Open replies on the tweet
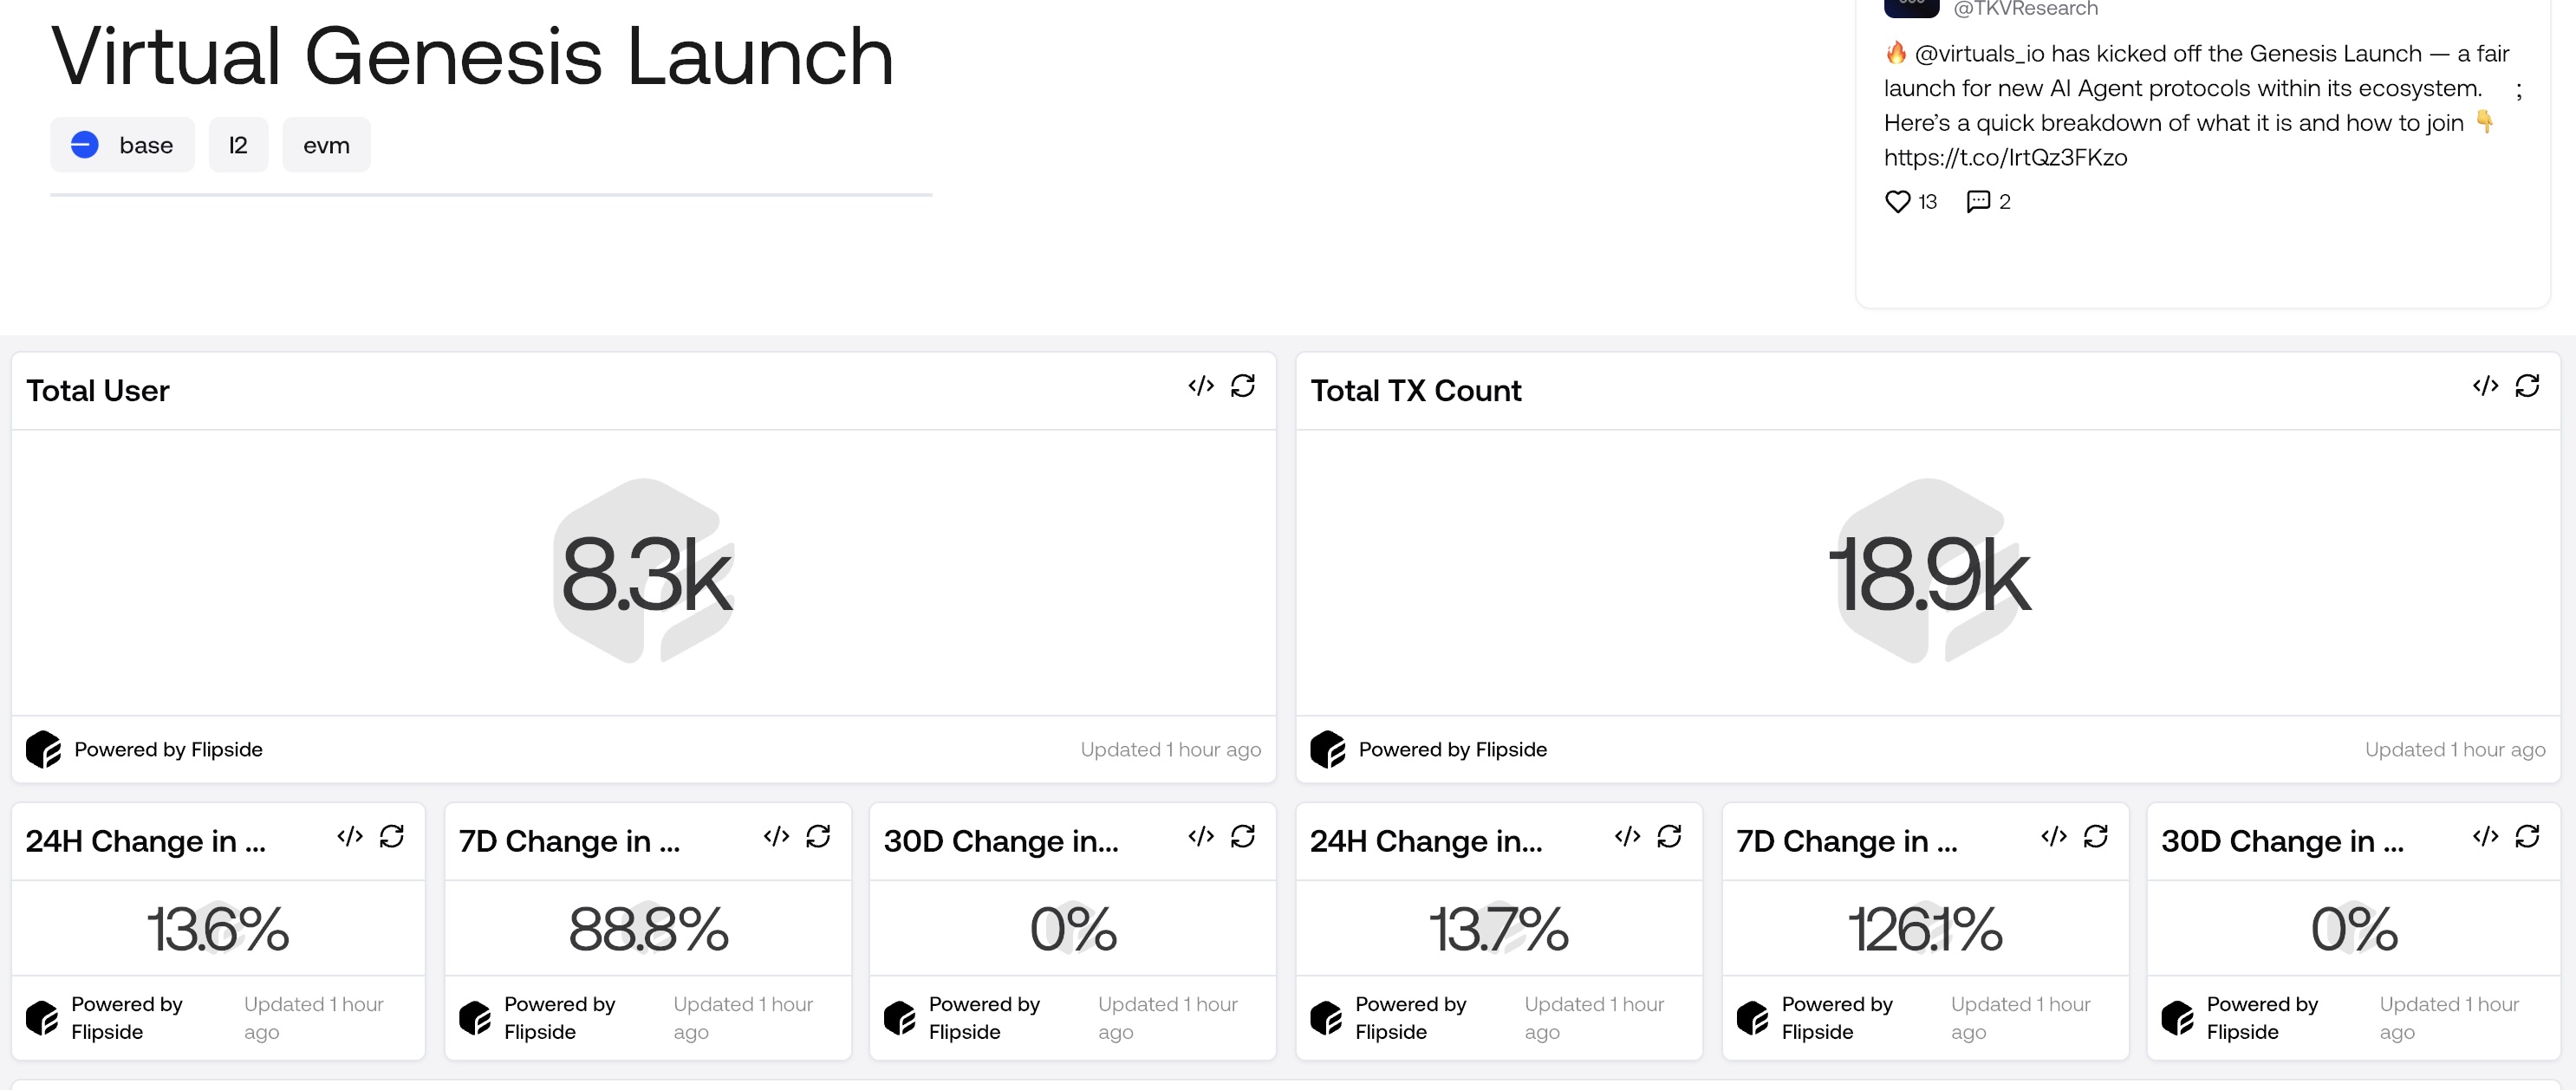This screenshot has height=1090, width=2576. [x=1978, y=202]
